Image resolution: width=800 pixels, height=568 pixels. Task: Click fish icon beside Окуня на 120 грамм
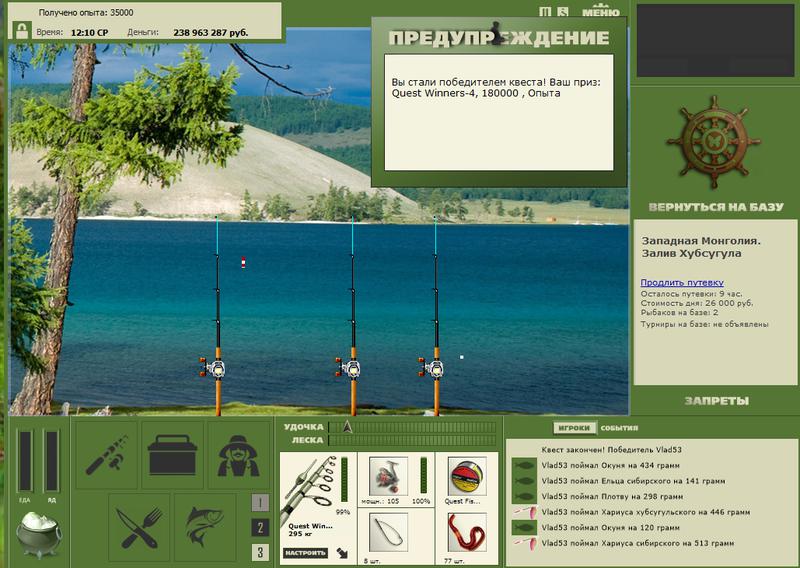tap(524, 528)
